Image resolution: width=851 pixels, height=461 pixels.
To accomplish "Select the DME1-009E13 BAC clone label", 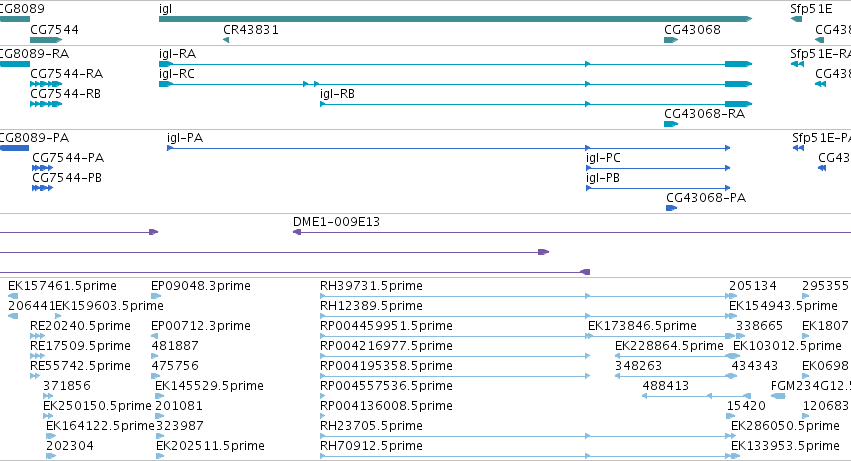I will tap(336, 222).
